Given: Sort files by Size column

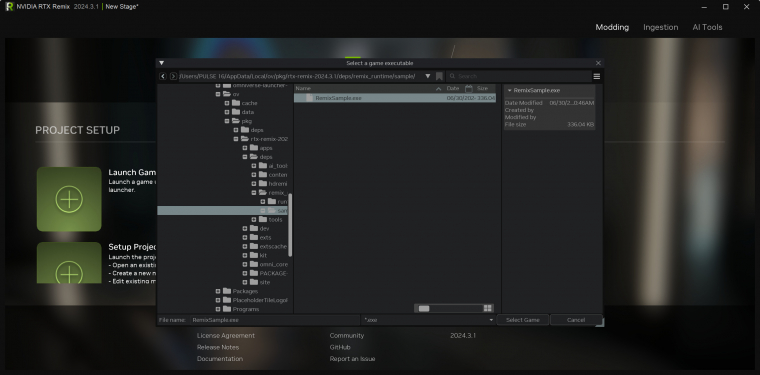Looking at the screenshot, I should (482, 89).
